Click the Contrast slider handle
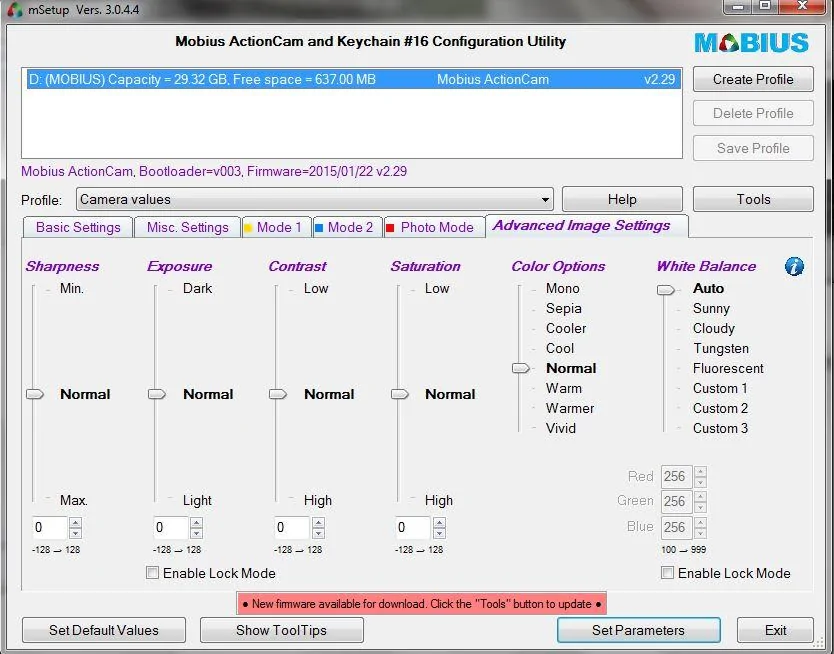 [278, 394]
